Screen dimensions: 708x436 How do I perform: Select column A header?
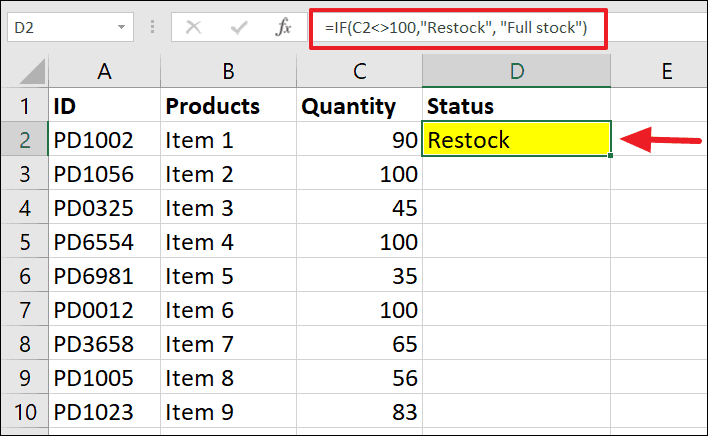[x=103, y=71]
